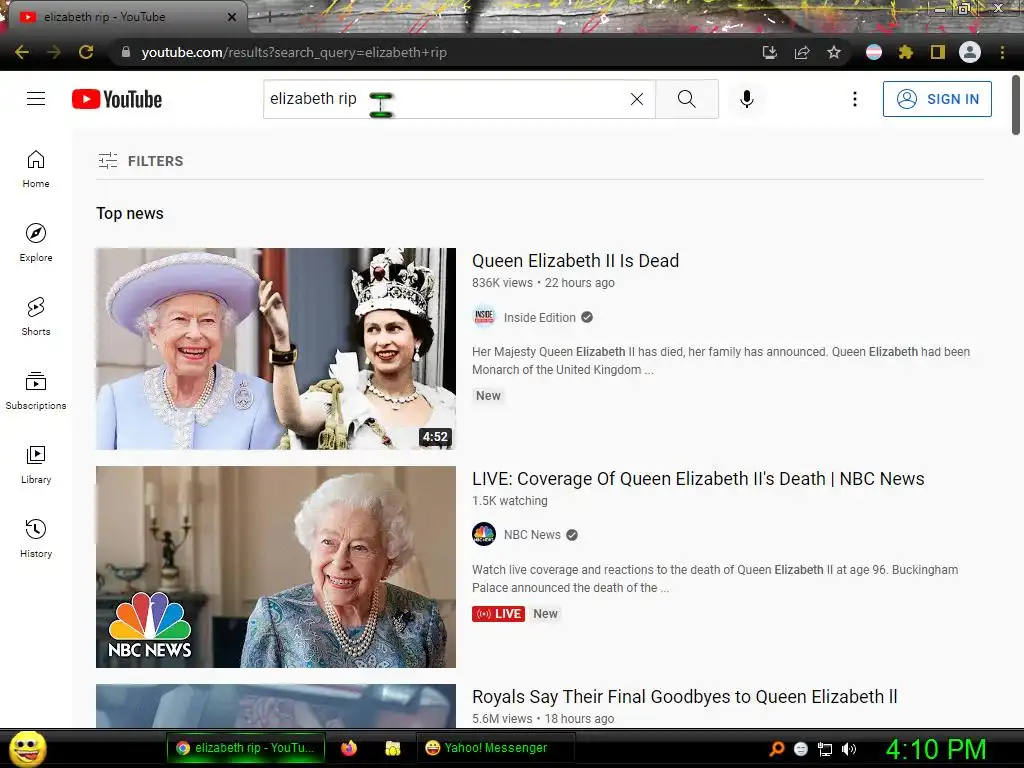
Task: Click the 4:52 duration badge
Action: point(435,437)
